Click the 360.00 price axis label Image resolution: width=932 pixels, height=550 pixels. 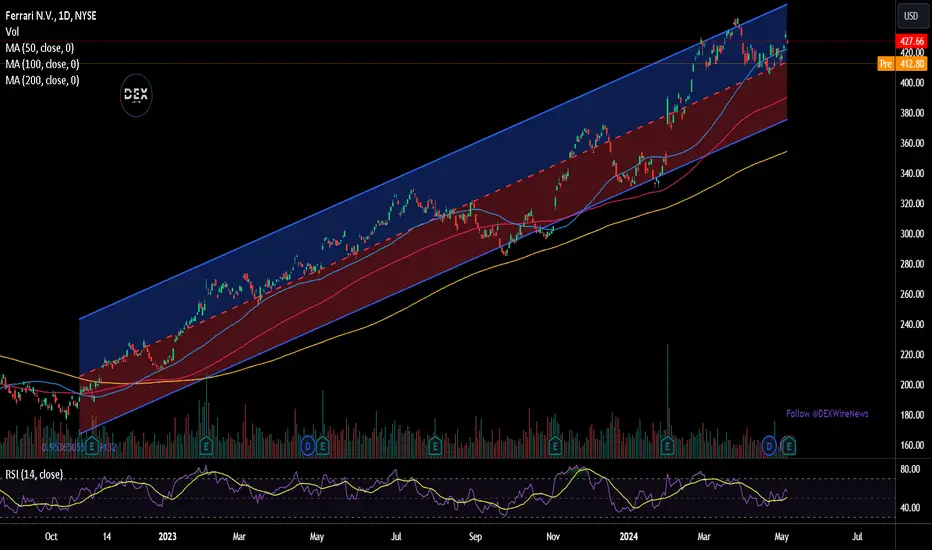(912, 143)
